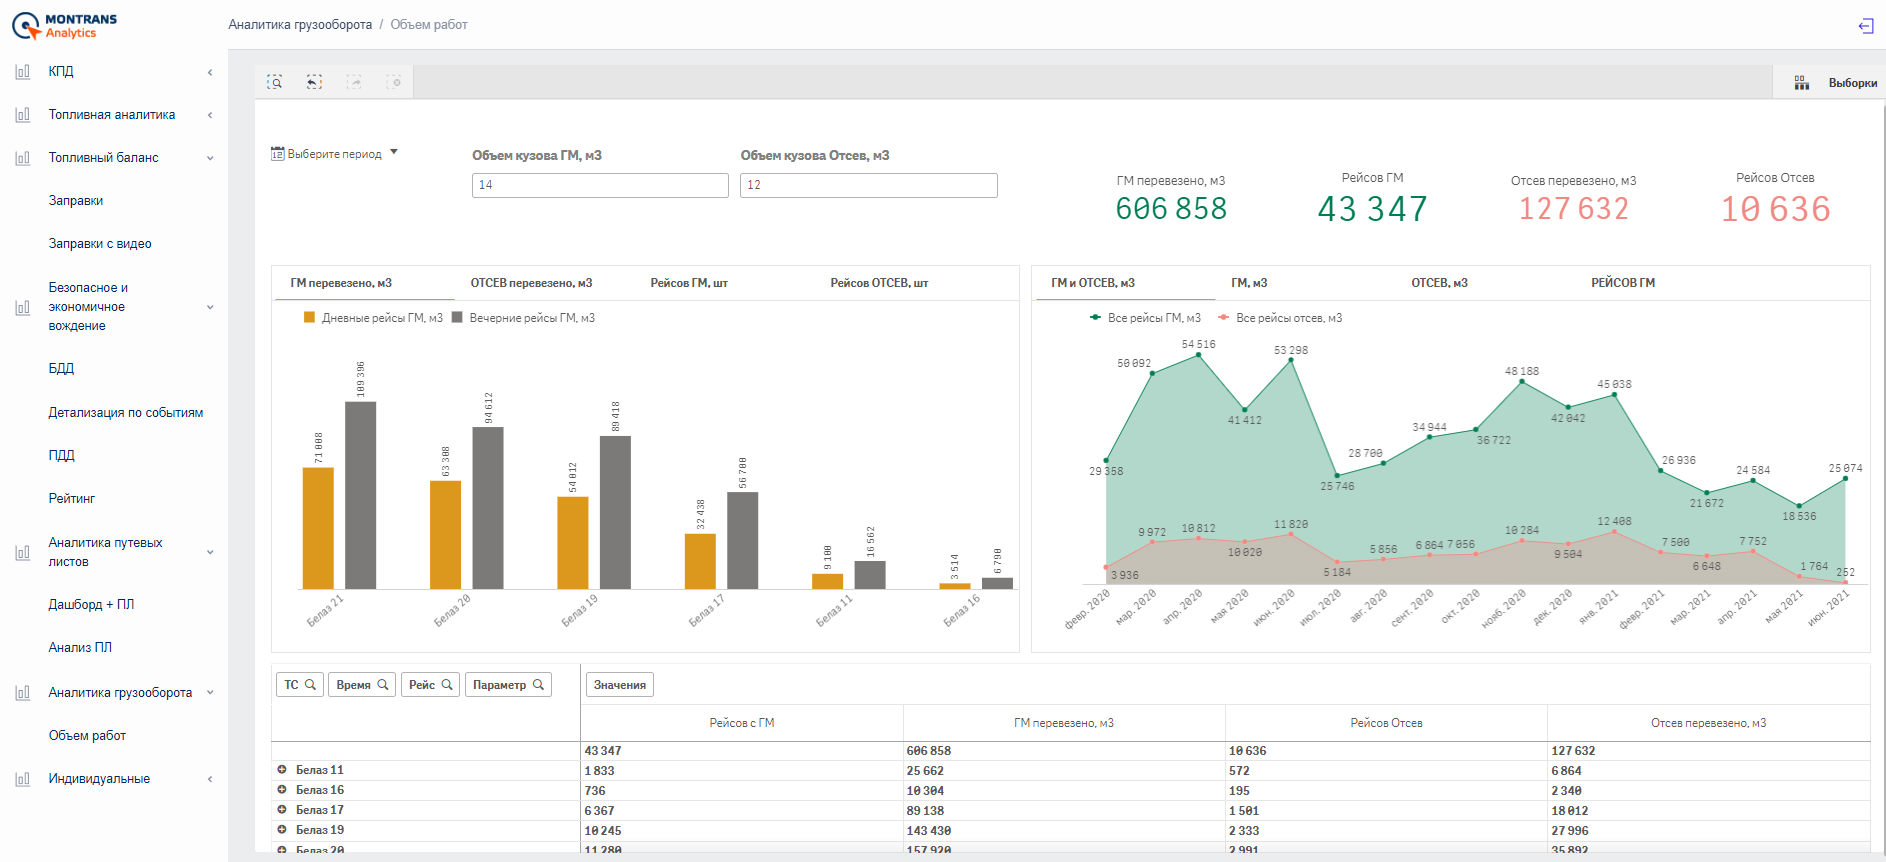Open Рейтинг sidebar page
The image size is (1886, 862).
[x=72, y=499]
